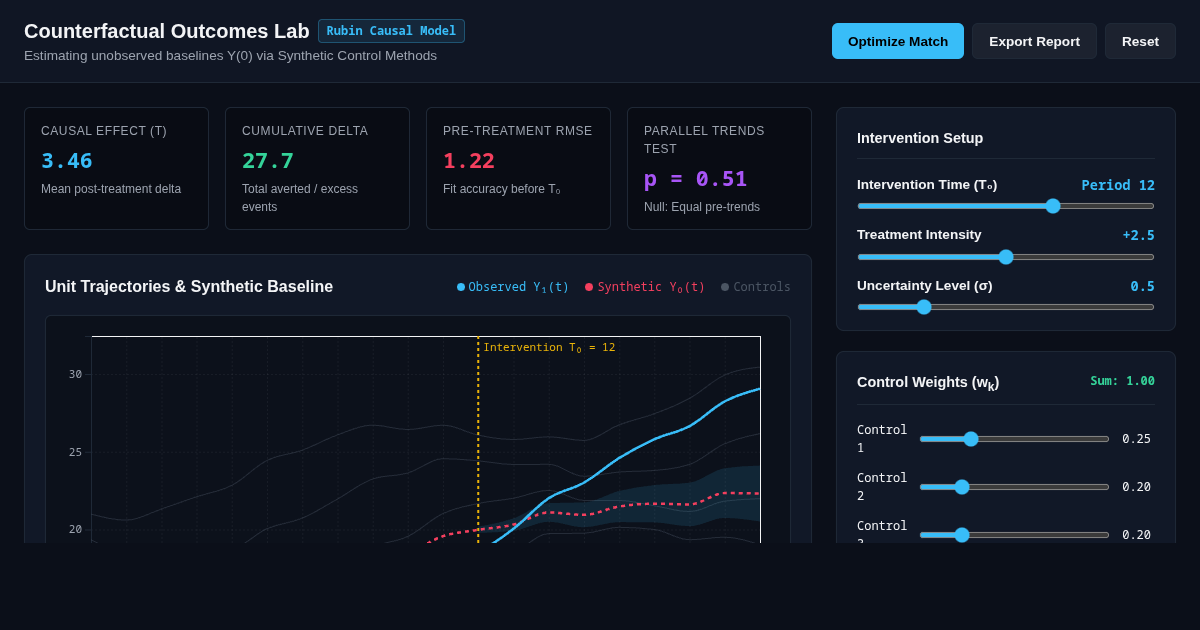Select the Cumulative Delta value 27.7
Screen dimensions: 1200x630
tap(268, 160)
